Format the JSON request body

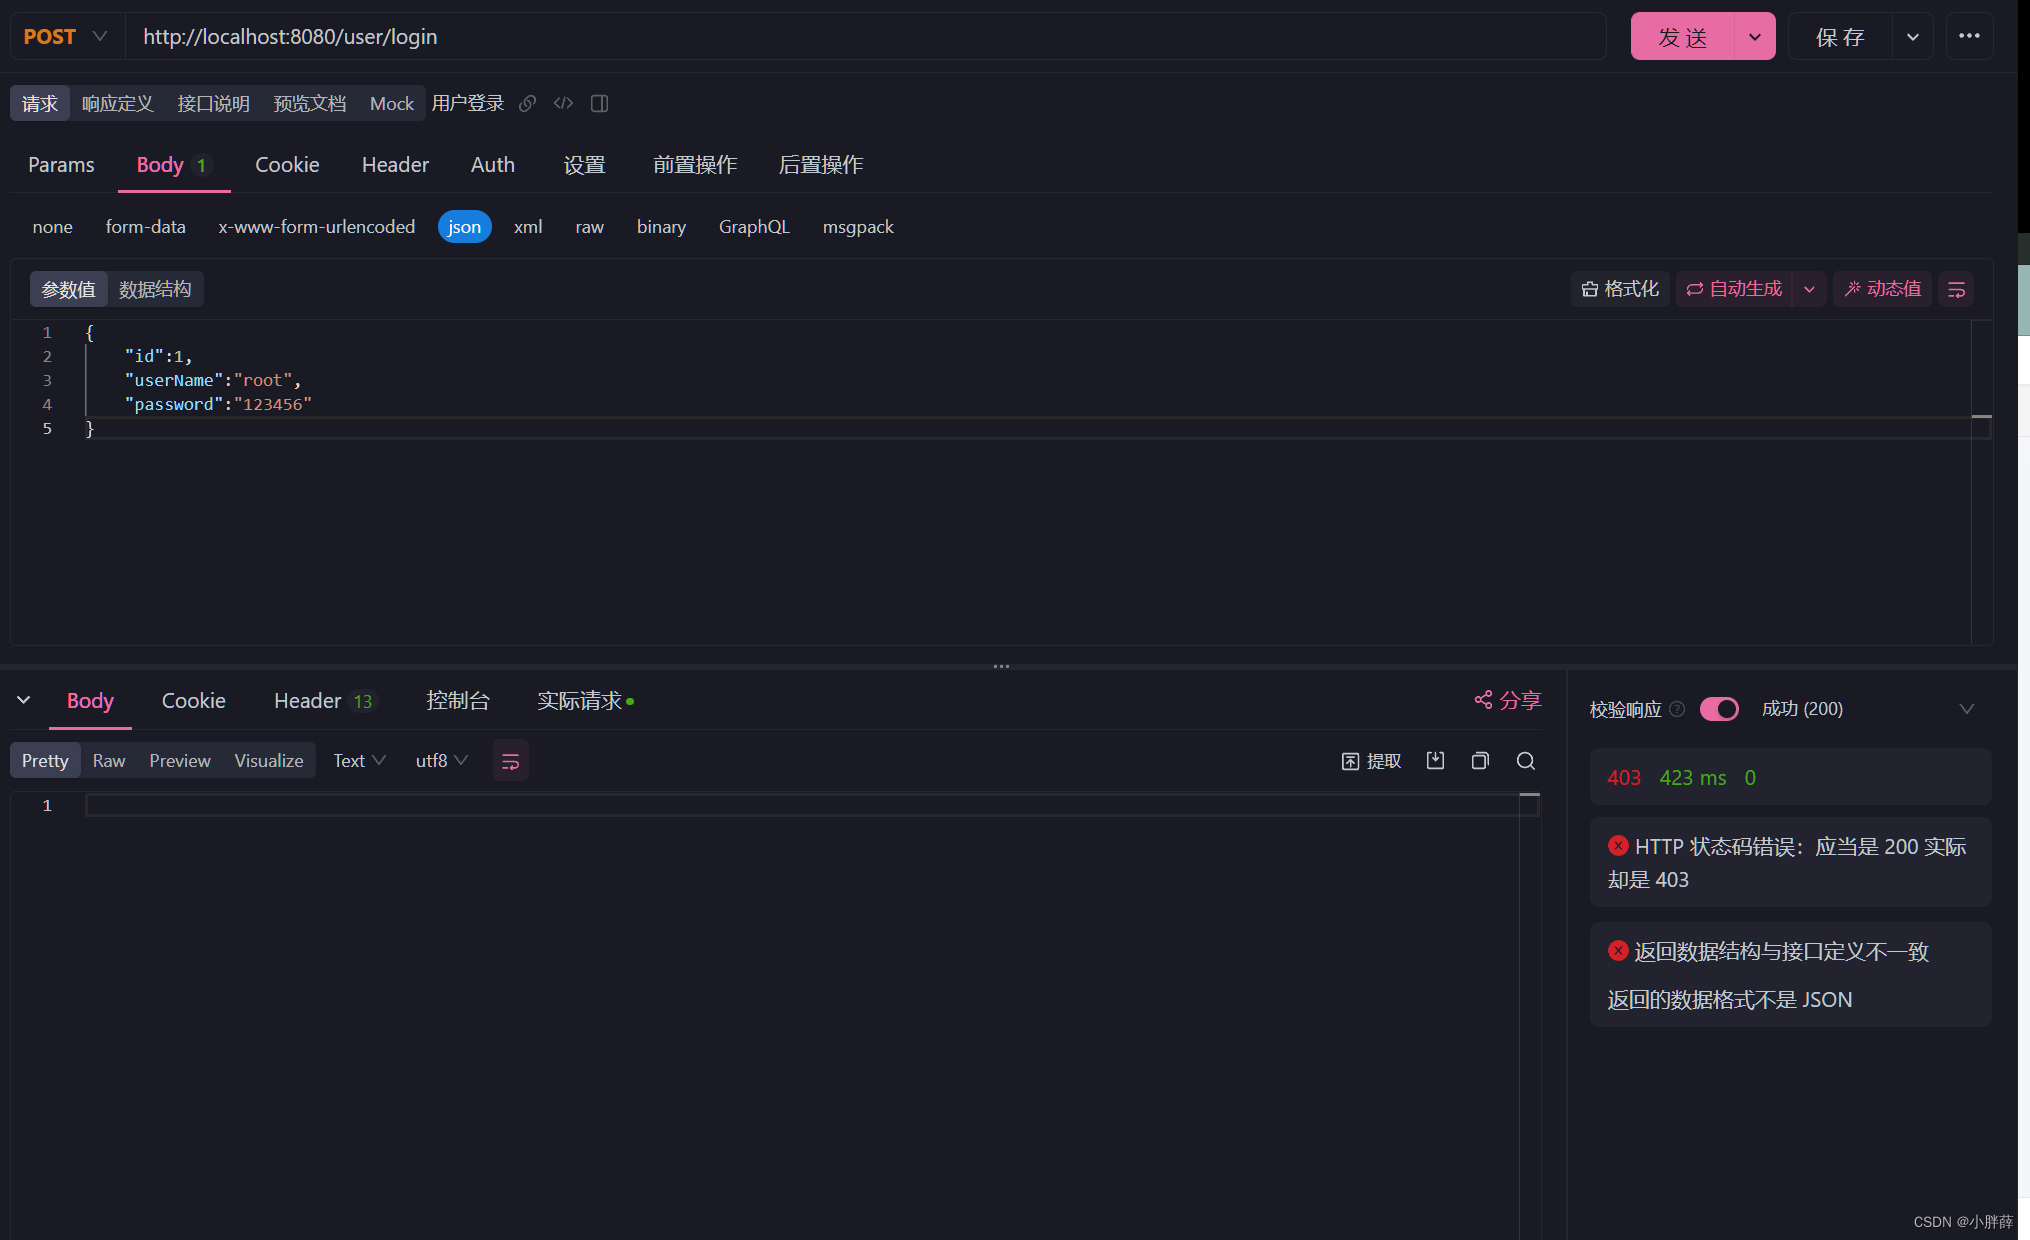[1620, 289]
